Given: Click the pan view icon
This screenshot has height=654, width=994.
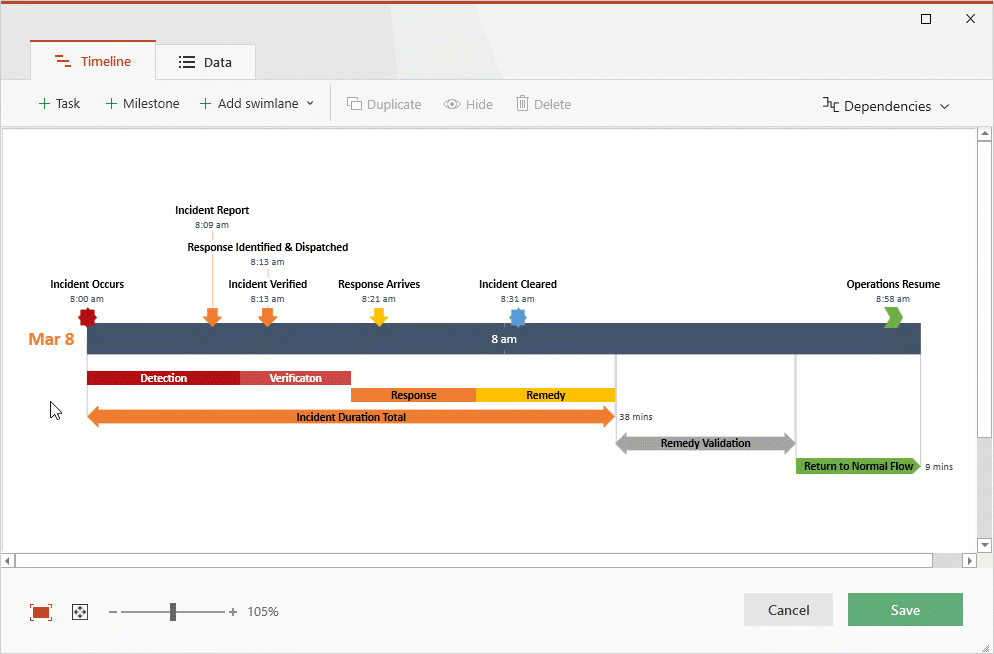Looking at the screenshot, I should (80, 612).
